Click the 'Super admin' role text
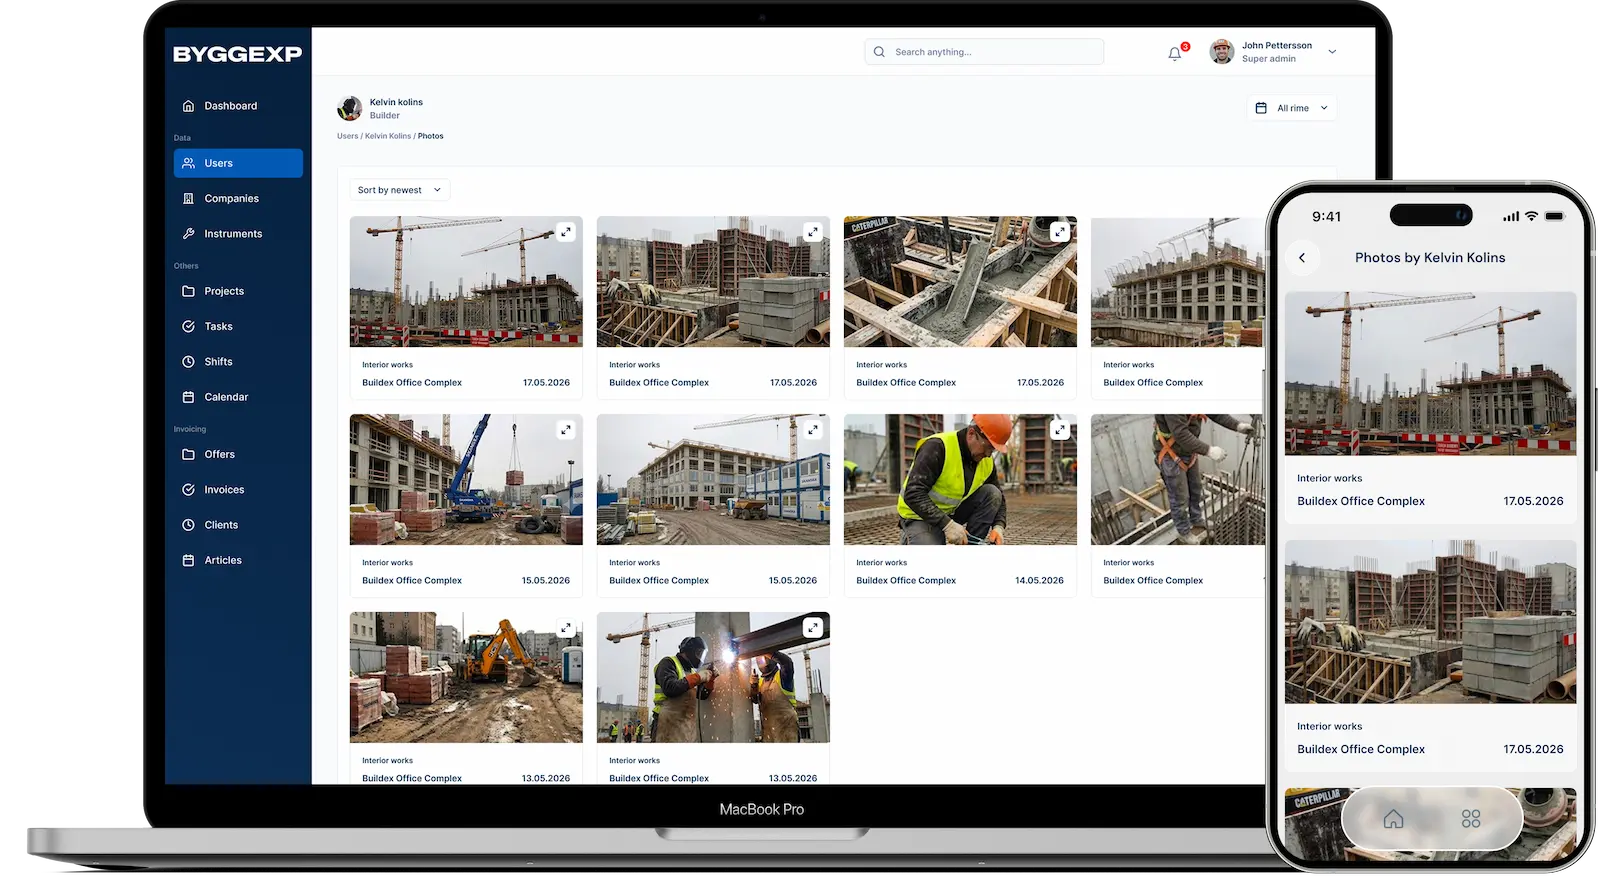Image resolution: width=1600 pixels, height=878 pixels. point(1268,59)
